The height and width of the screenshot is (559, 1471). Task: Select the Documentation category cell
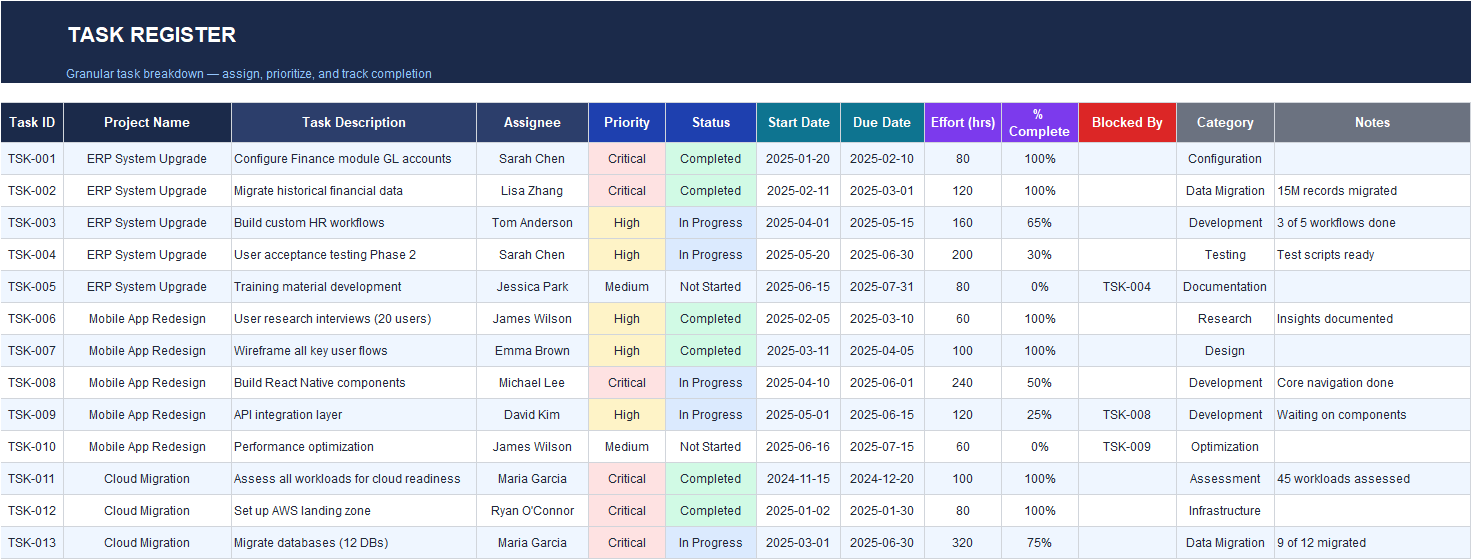[x=1225, y=286]
